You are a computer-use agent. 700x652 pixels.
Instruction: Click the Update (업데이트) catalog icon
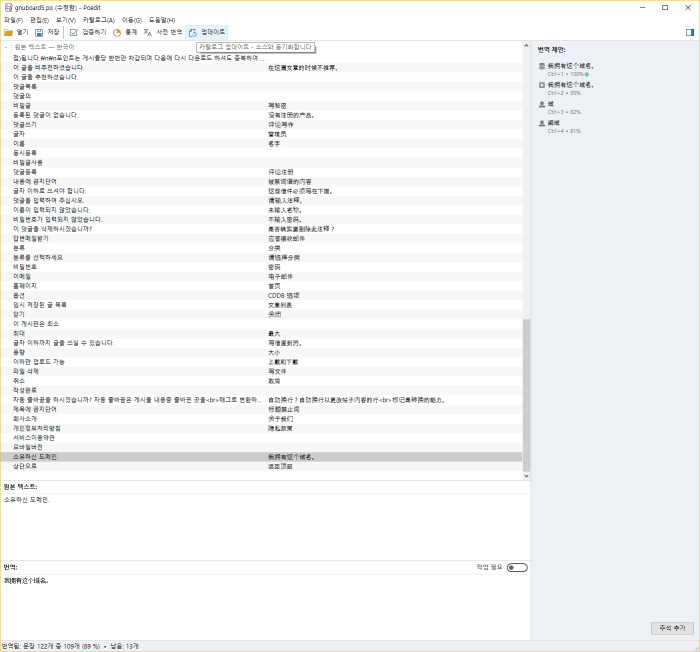(194, 32)
